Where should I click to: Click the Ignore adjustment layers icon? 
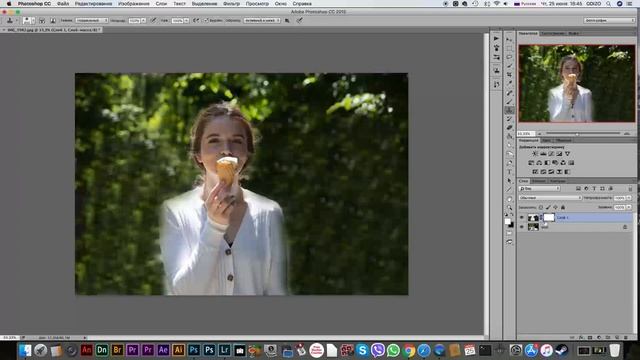(x=287, y=20)
